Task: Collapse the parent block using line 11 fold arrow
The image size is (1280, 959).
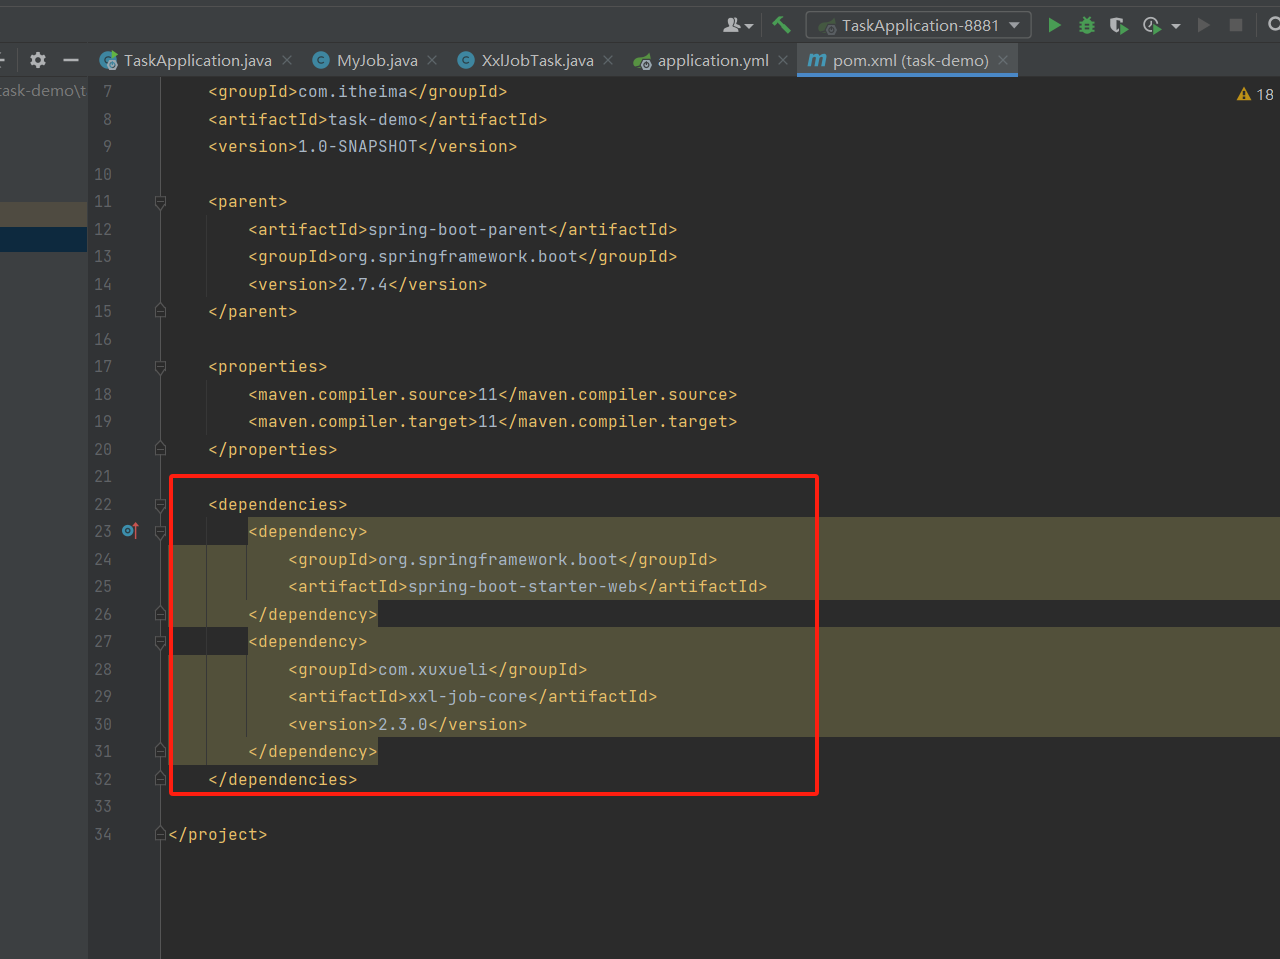Action: pyautogui.click(x=159, y=201)
